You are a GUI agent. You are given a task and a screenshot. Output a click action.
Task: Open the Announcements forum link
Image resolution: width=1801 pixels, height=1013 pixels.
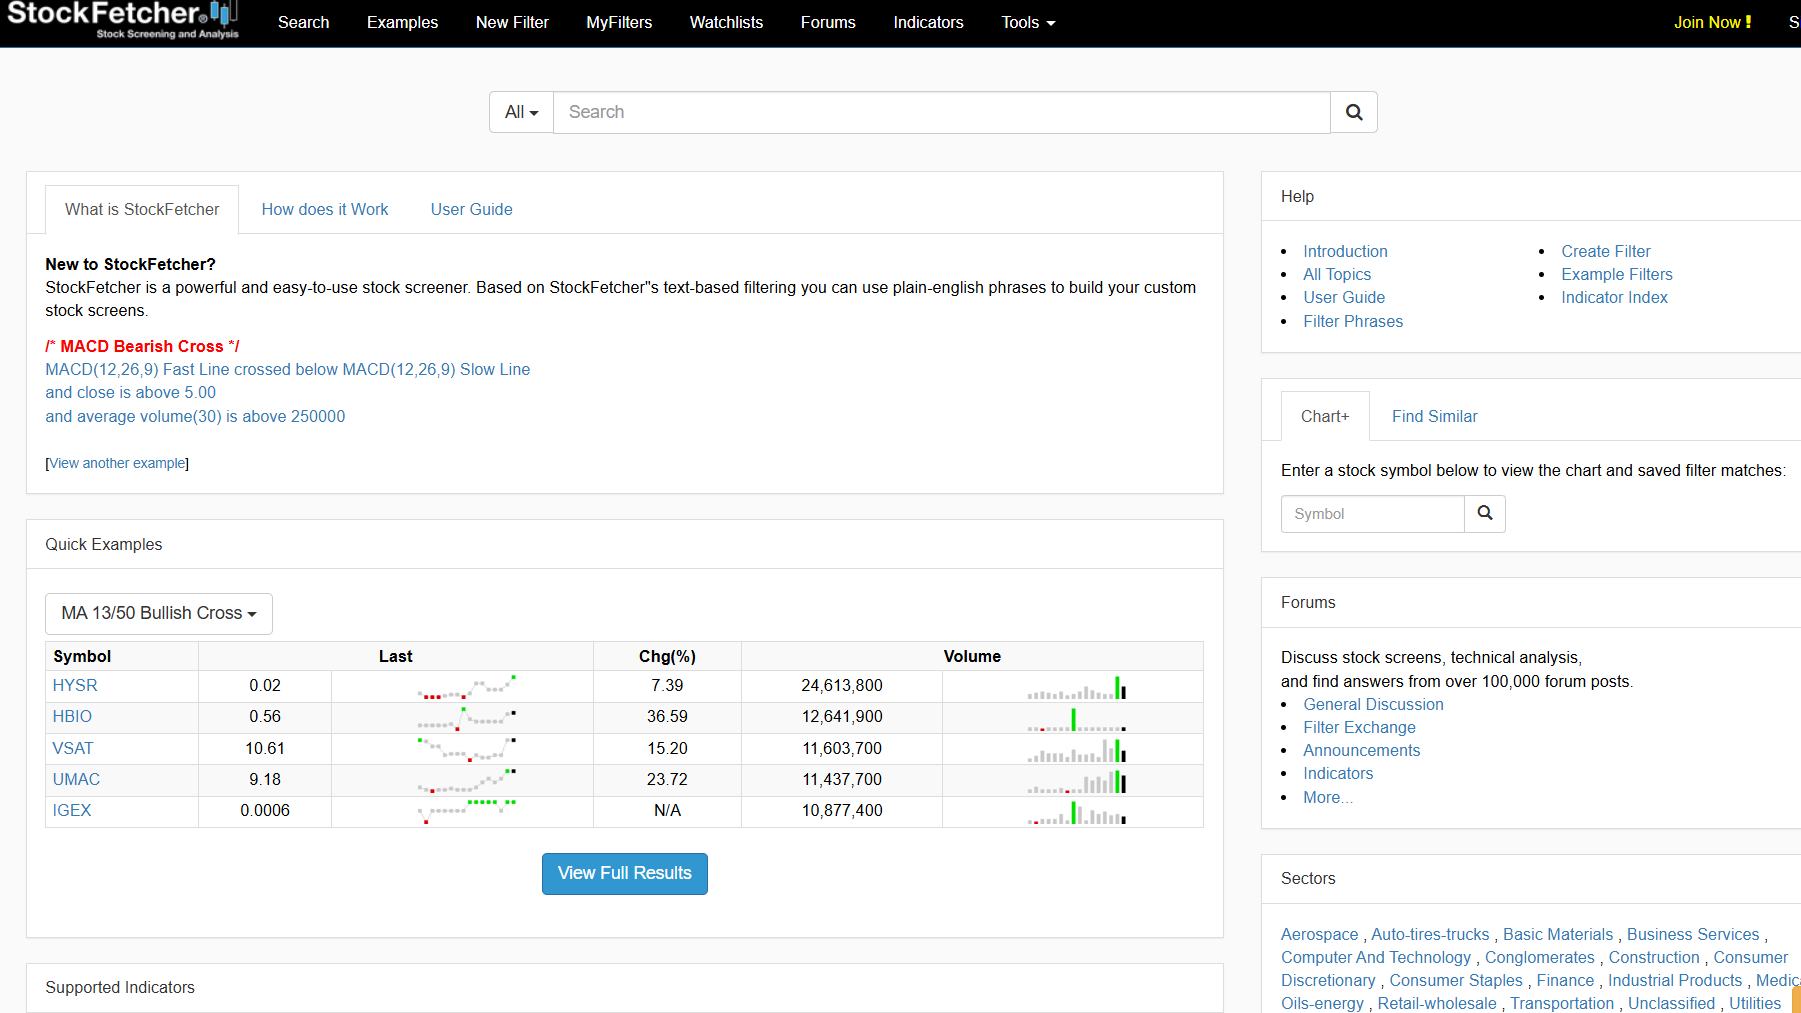click(x=1361, y=750)
